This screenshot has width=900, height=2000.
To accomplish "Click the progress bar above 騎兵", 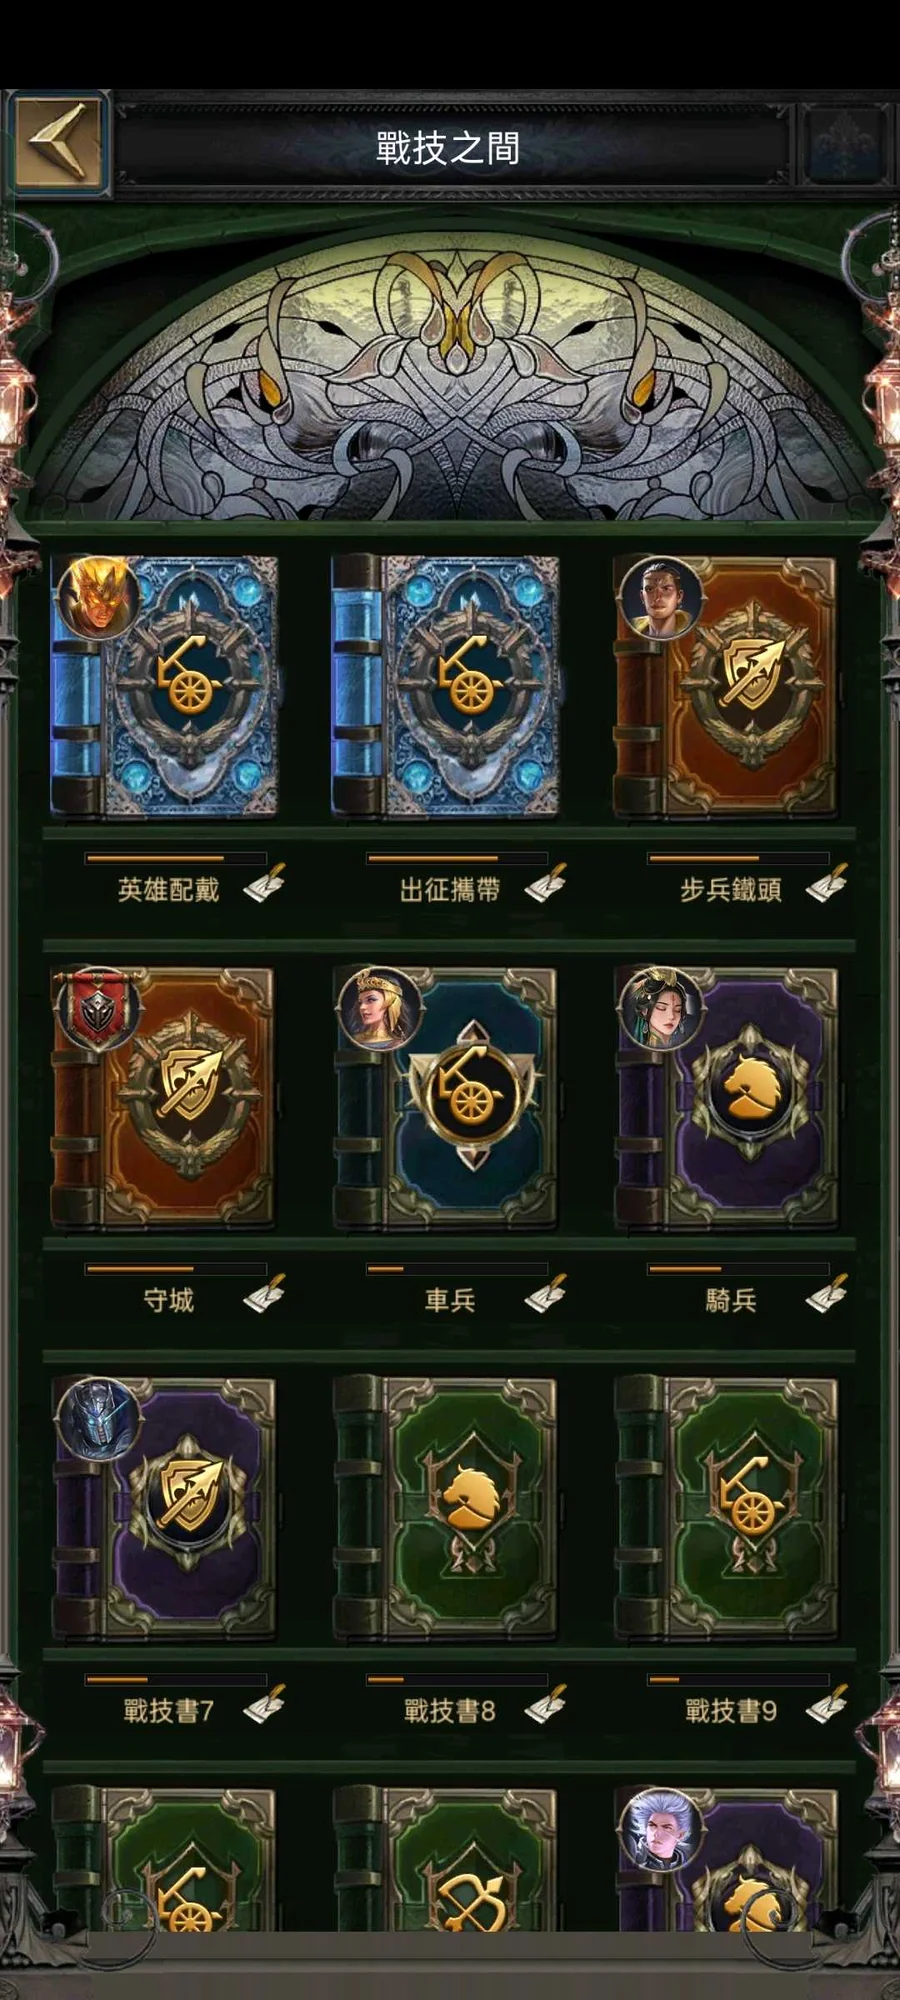I will pos(739,1269).
